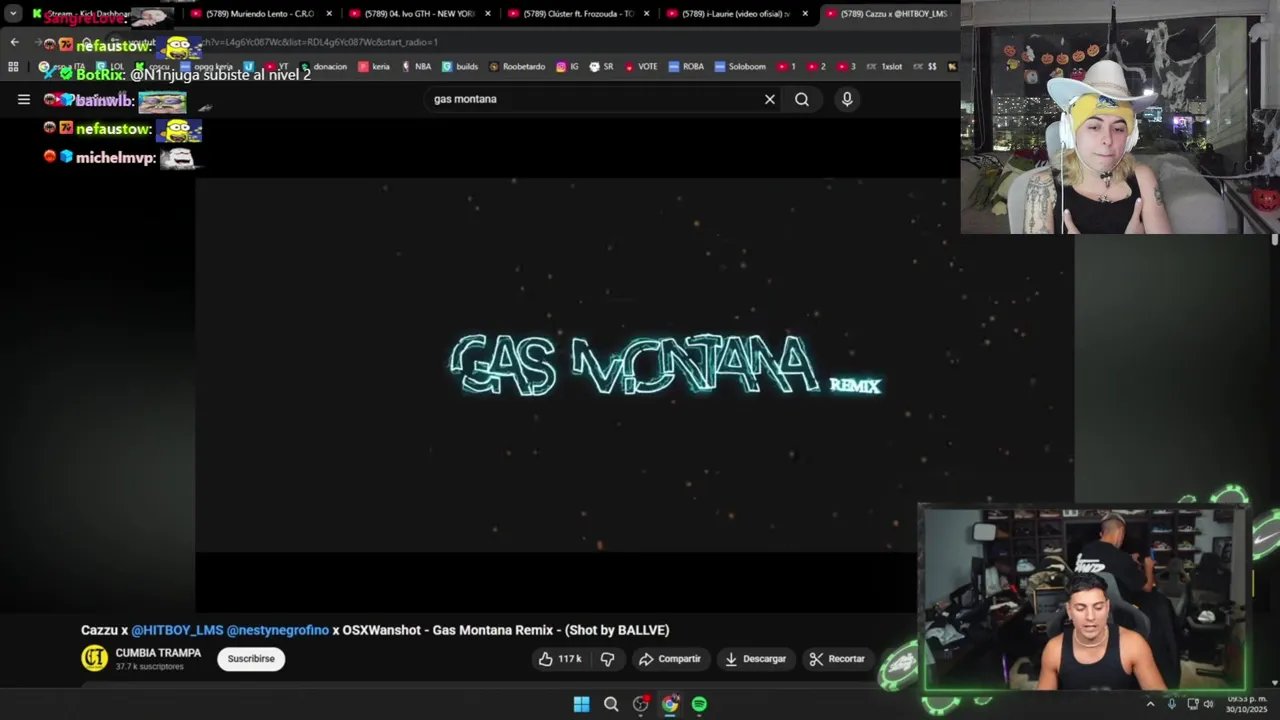Screen dimensions: 1280x720
Task: Open the Soloboom bookmark
Action: 740,67
